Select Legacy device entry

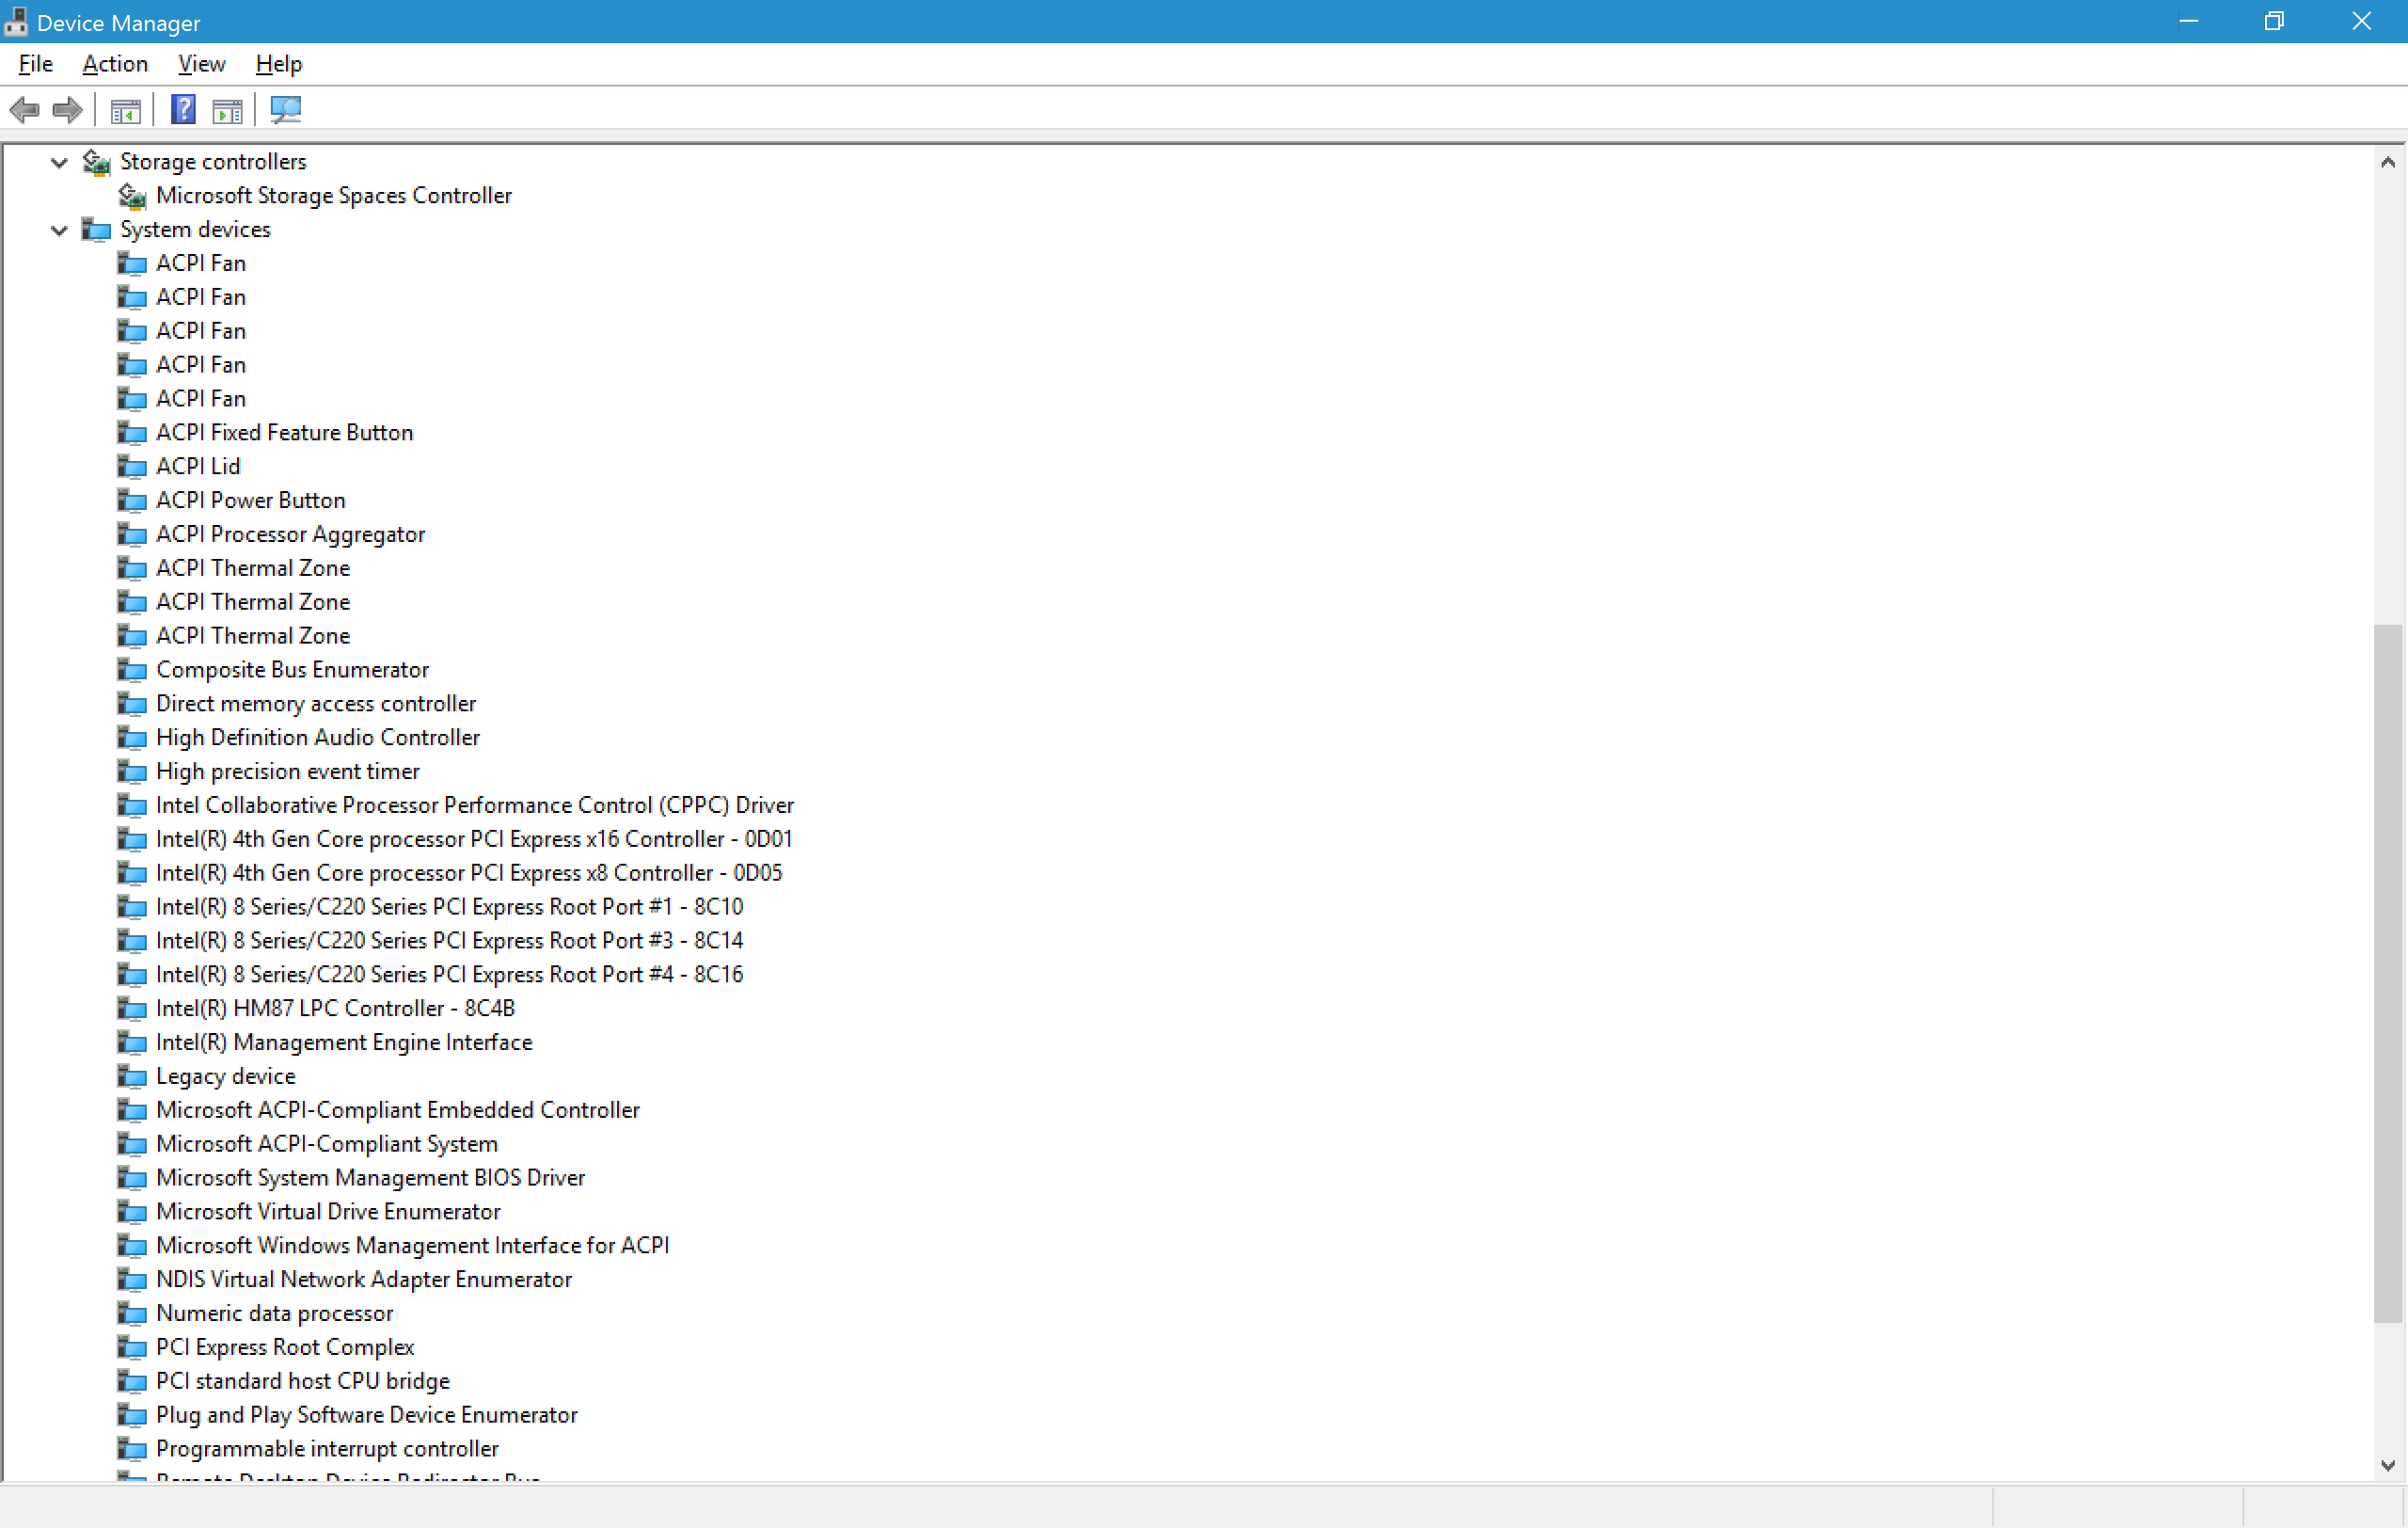point(226,1077)
